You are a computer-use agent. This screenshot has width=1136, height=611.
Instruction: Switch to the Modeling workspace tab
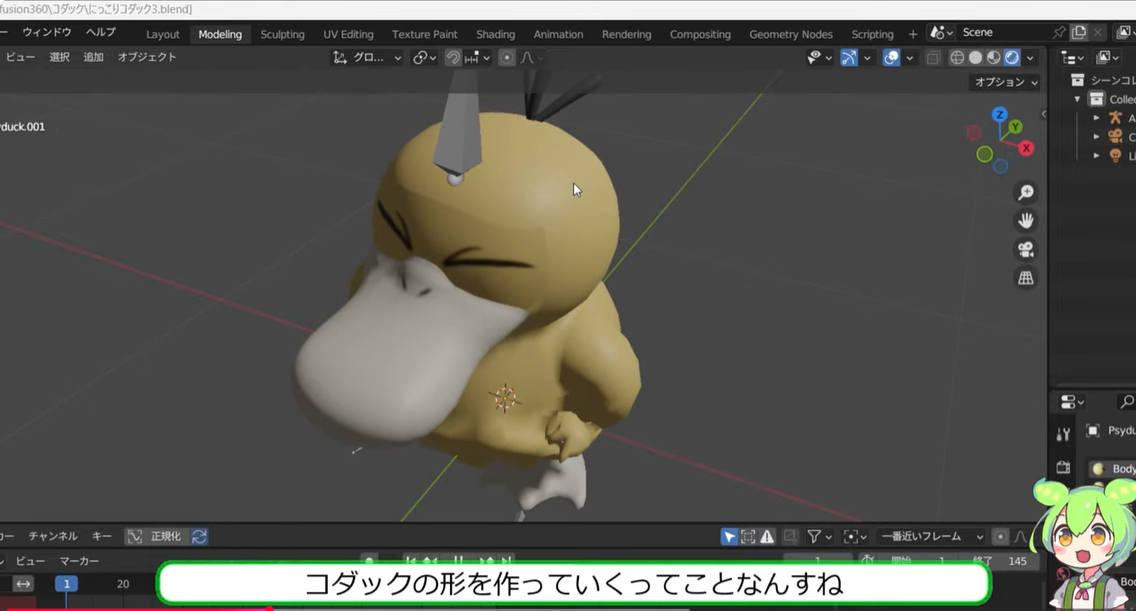coord(220,34)
